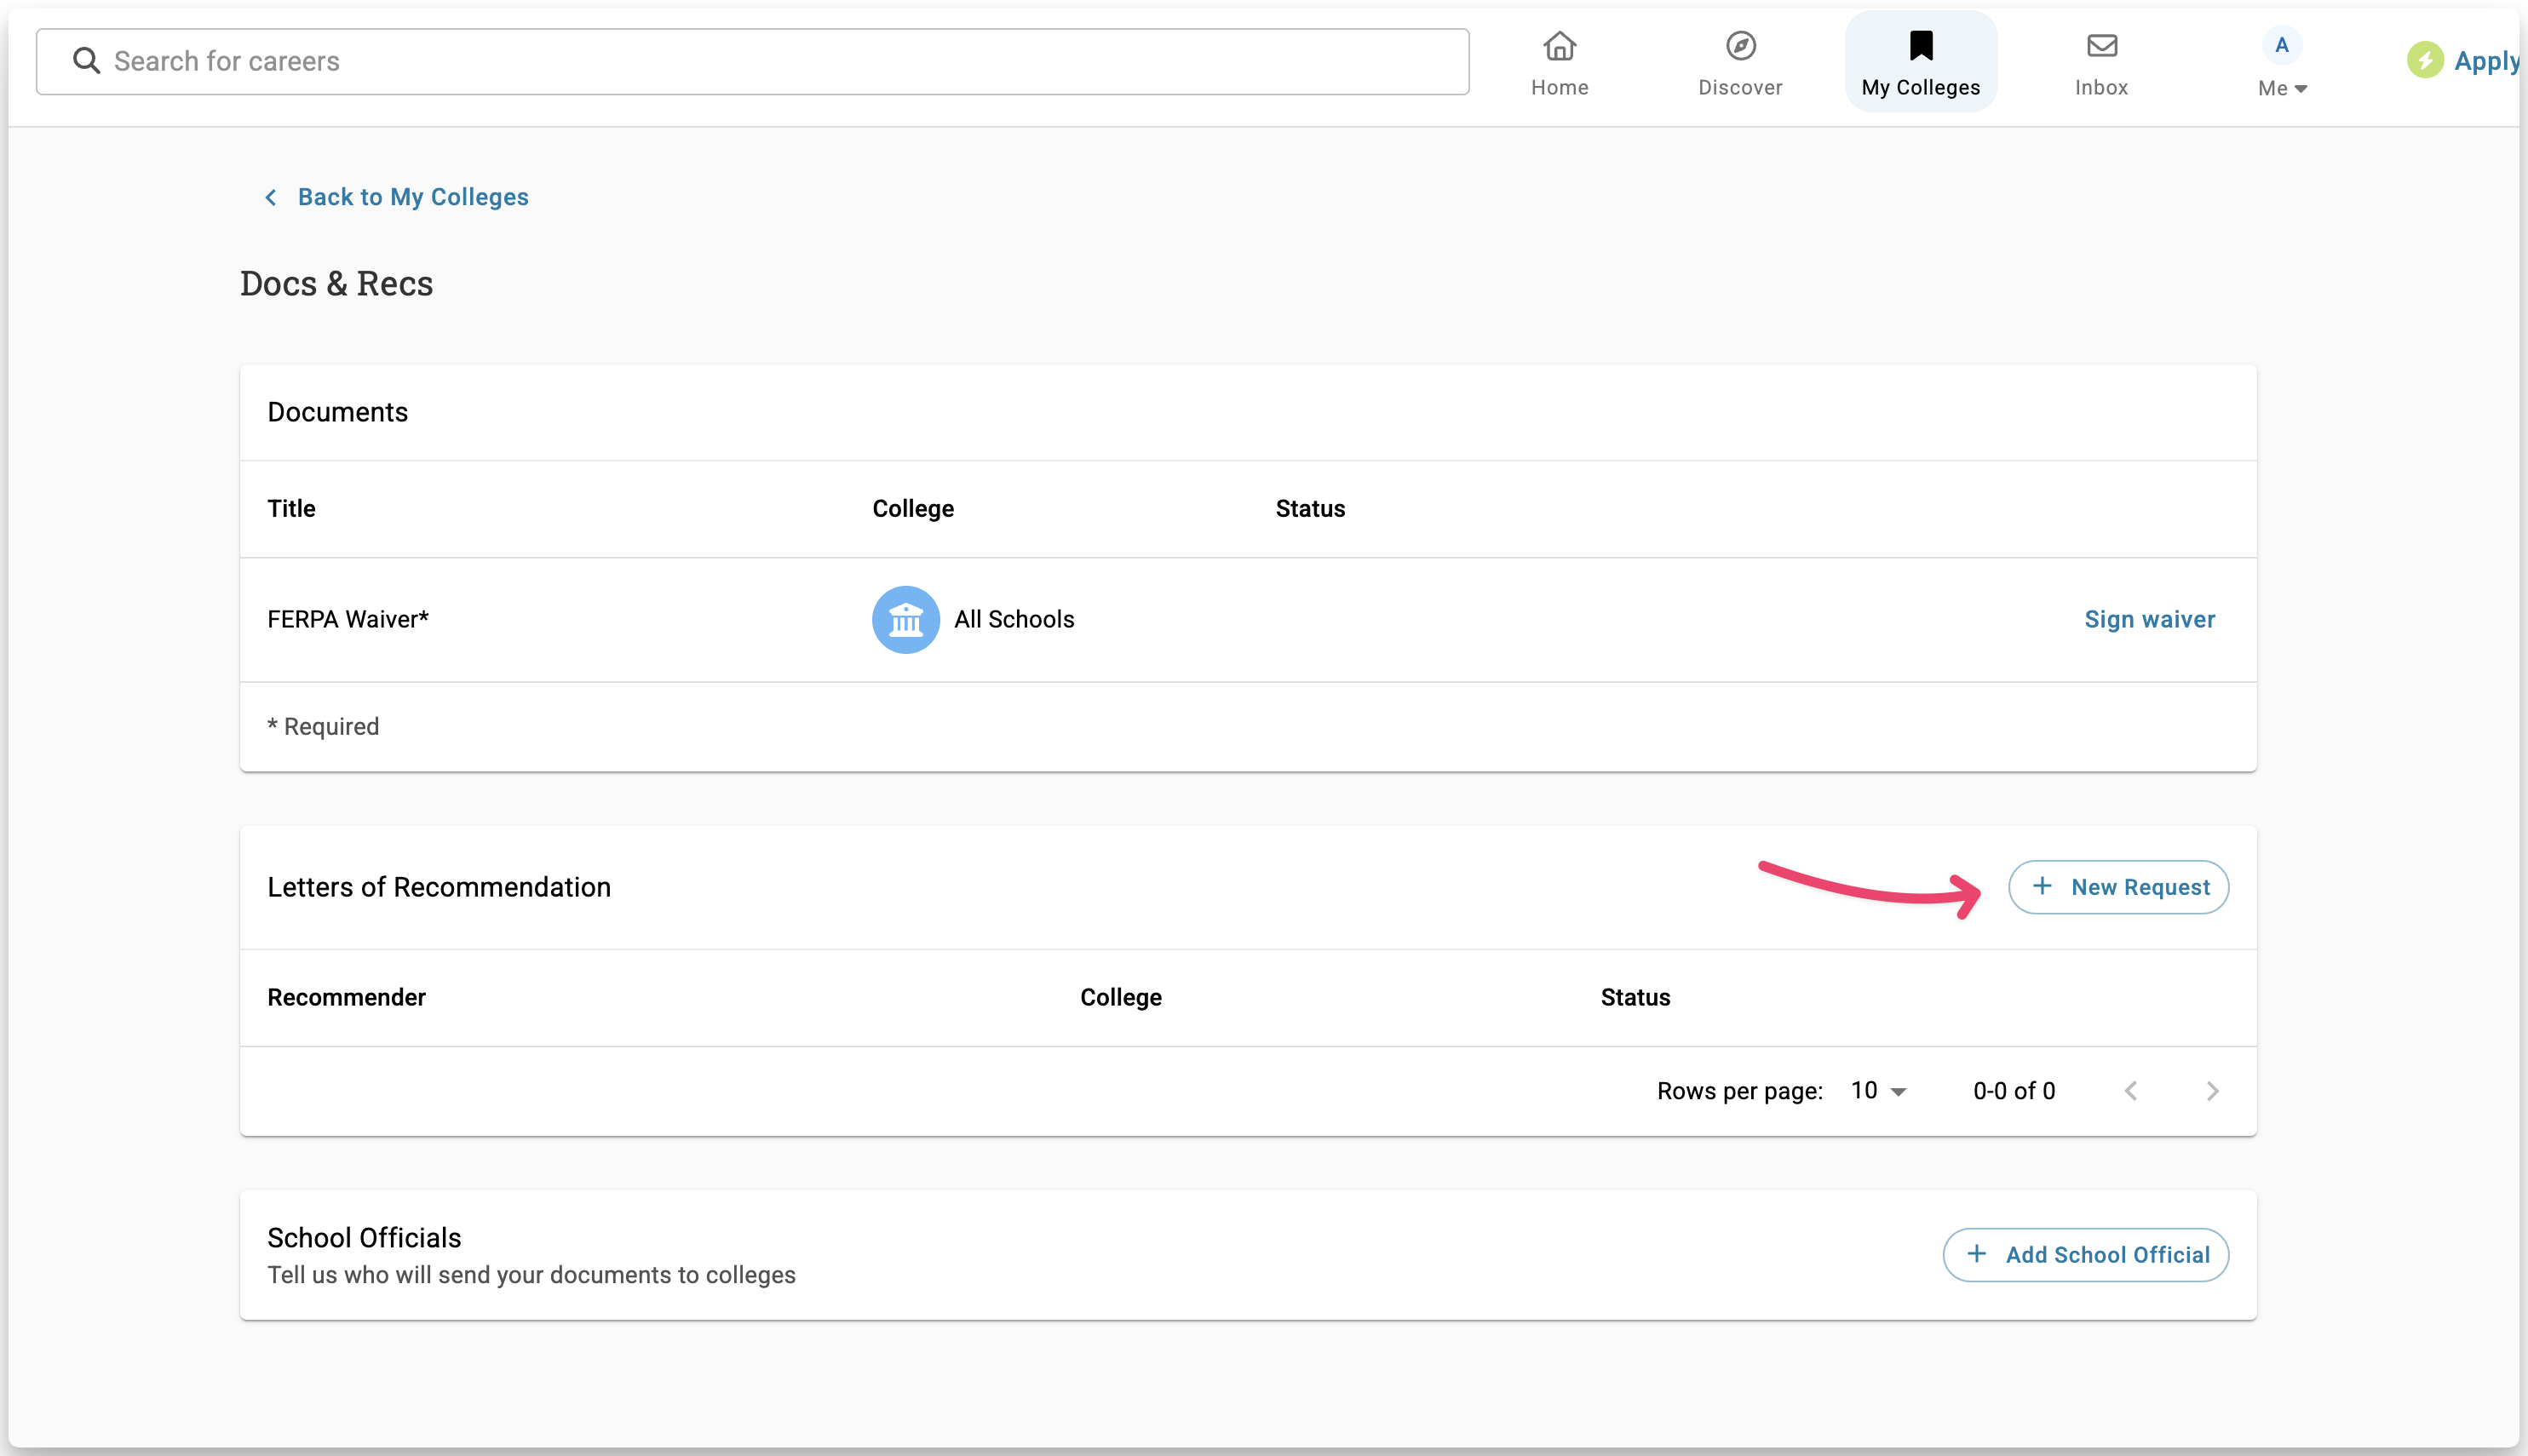Click the profile avatar letter A
2528x1456 pixels.
2281,45
